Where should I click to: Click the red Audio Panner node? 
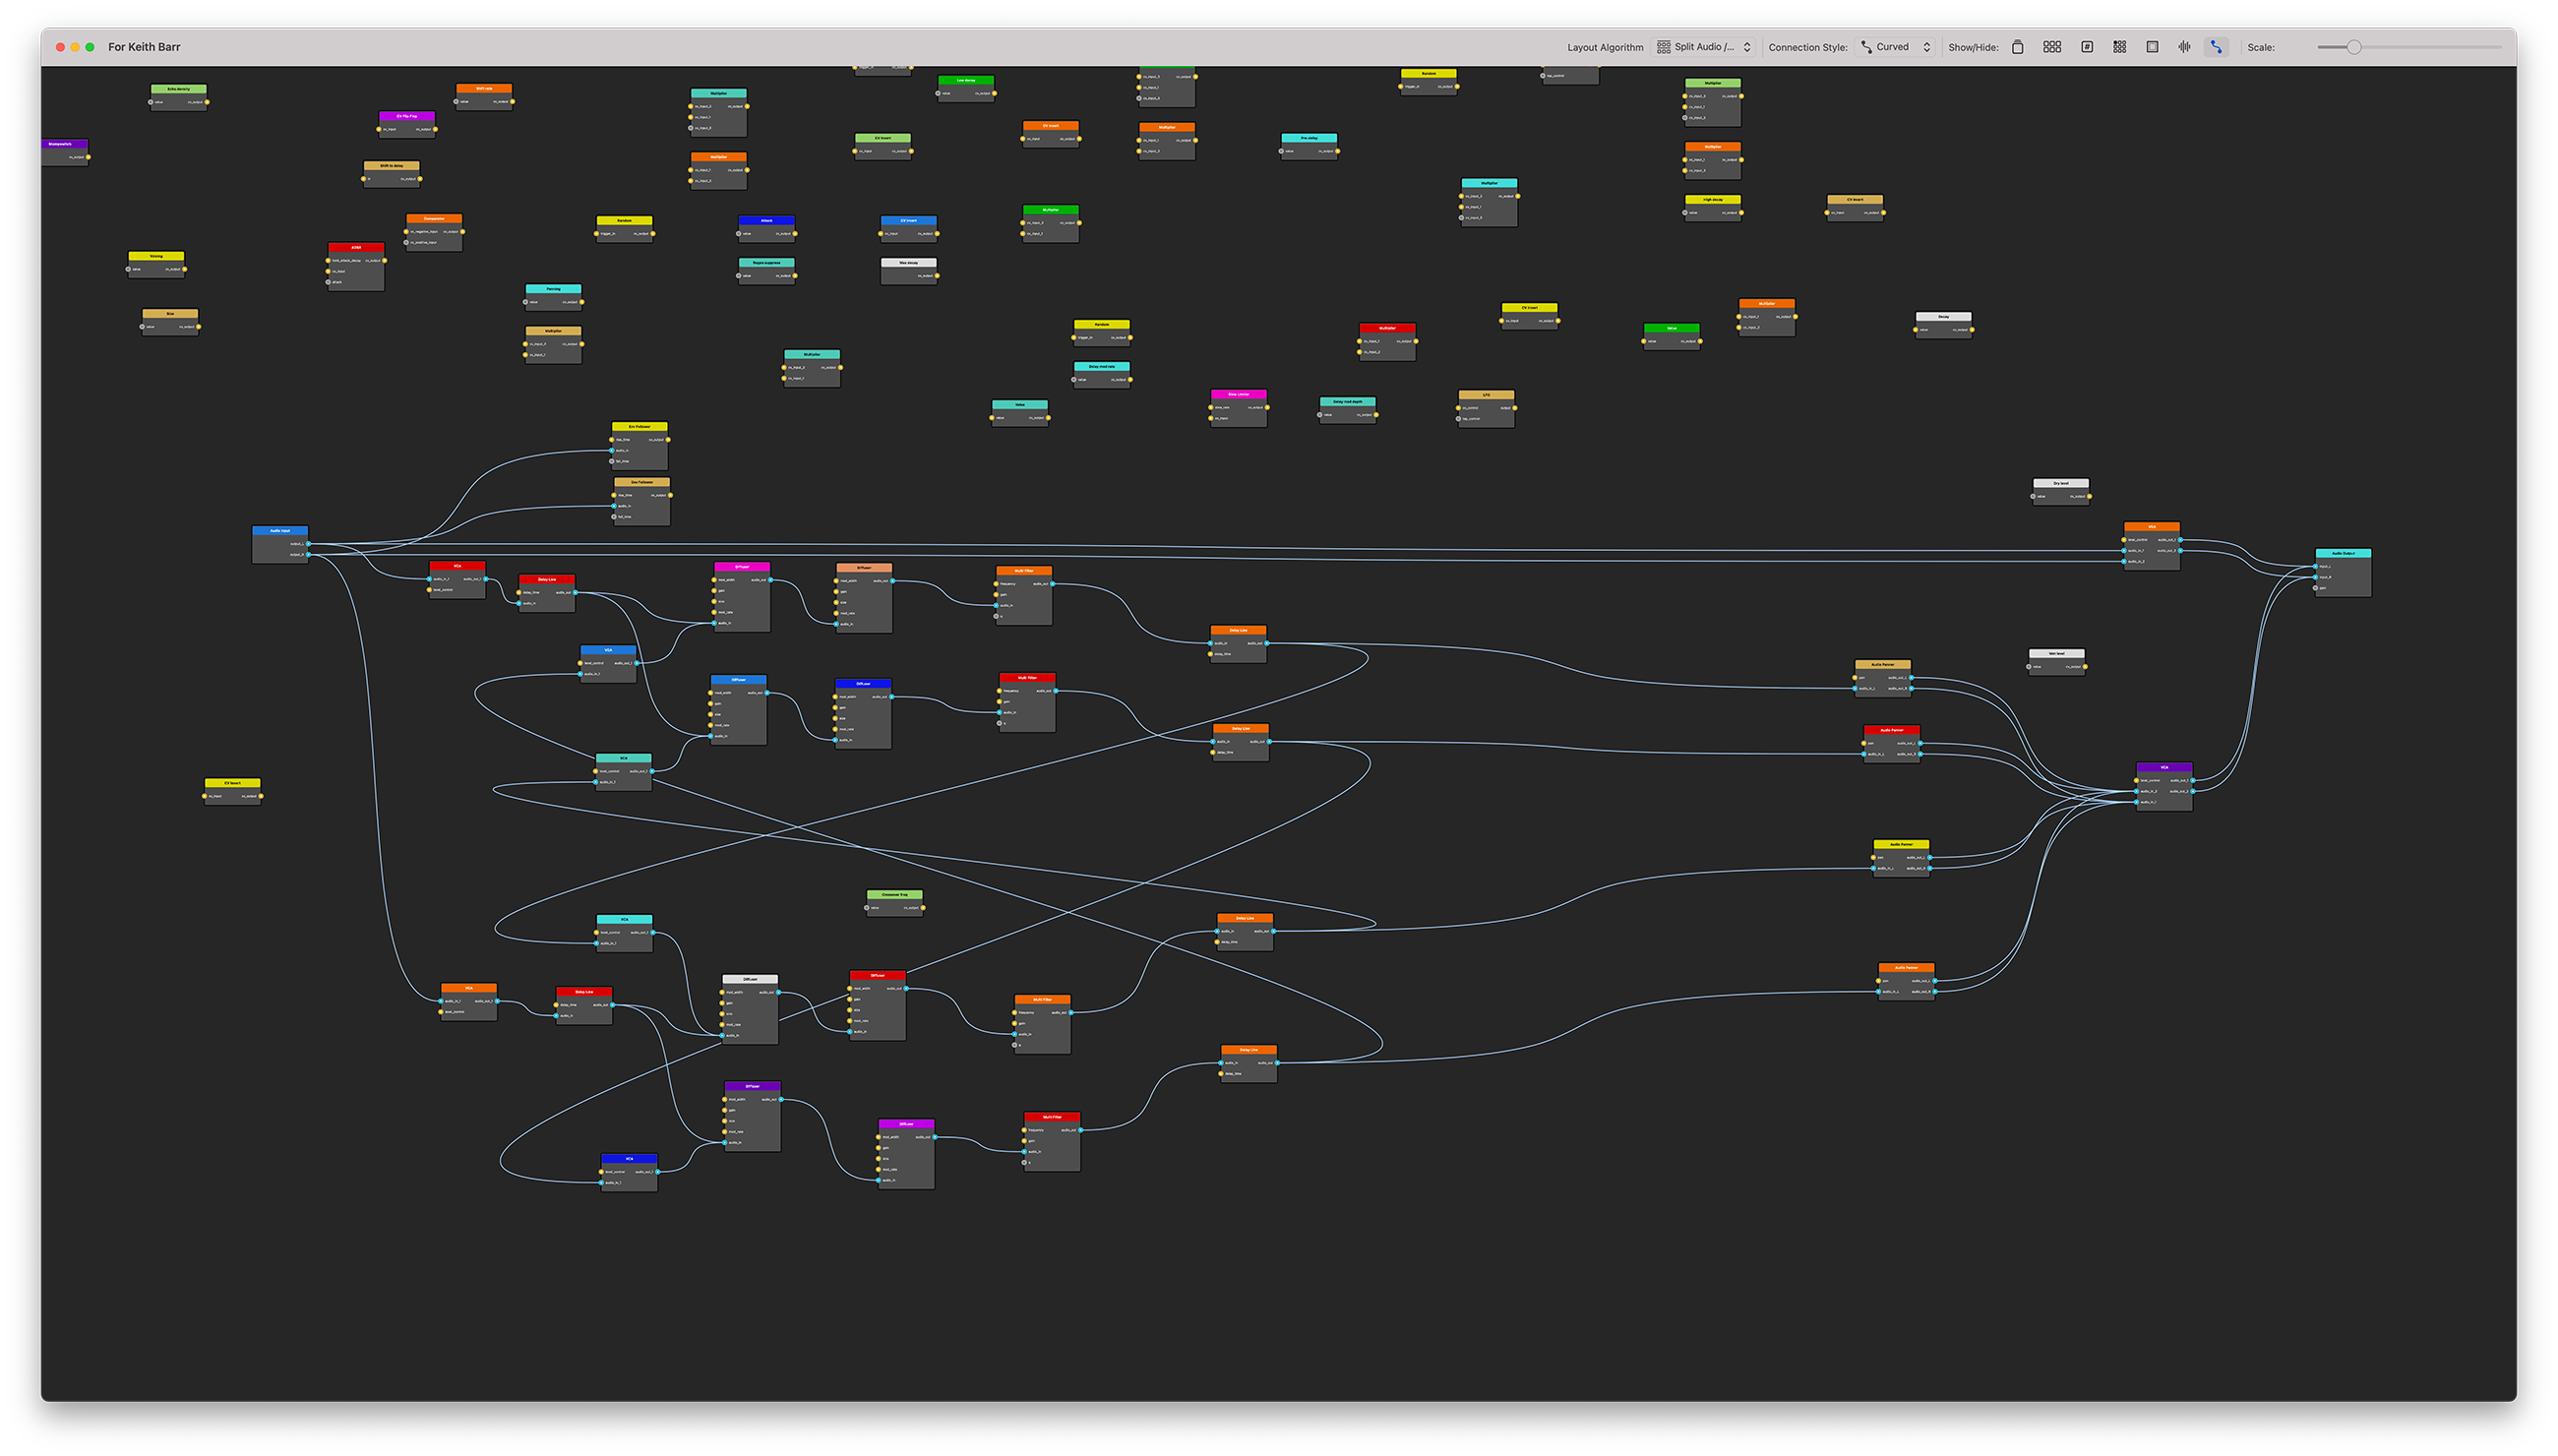click(x=1891, y=730)
